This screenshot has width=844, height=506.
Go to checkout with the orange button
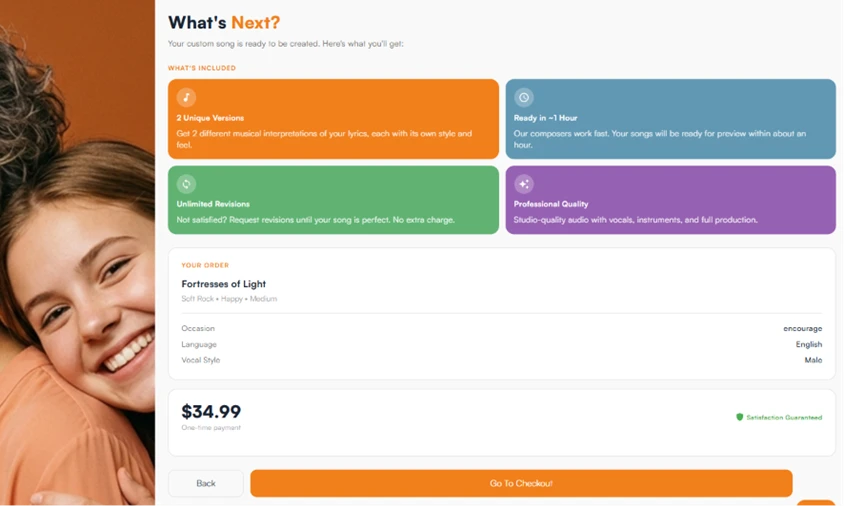[x=521, y=483]
